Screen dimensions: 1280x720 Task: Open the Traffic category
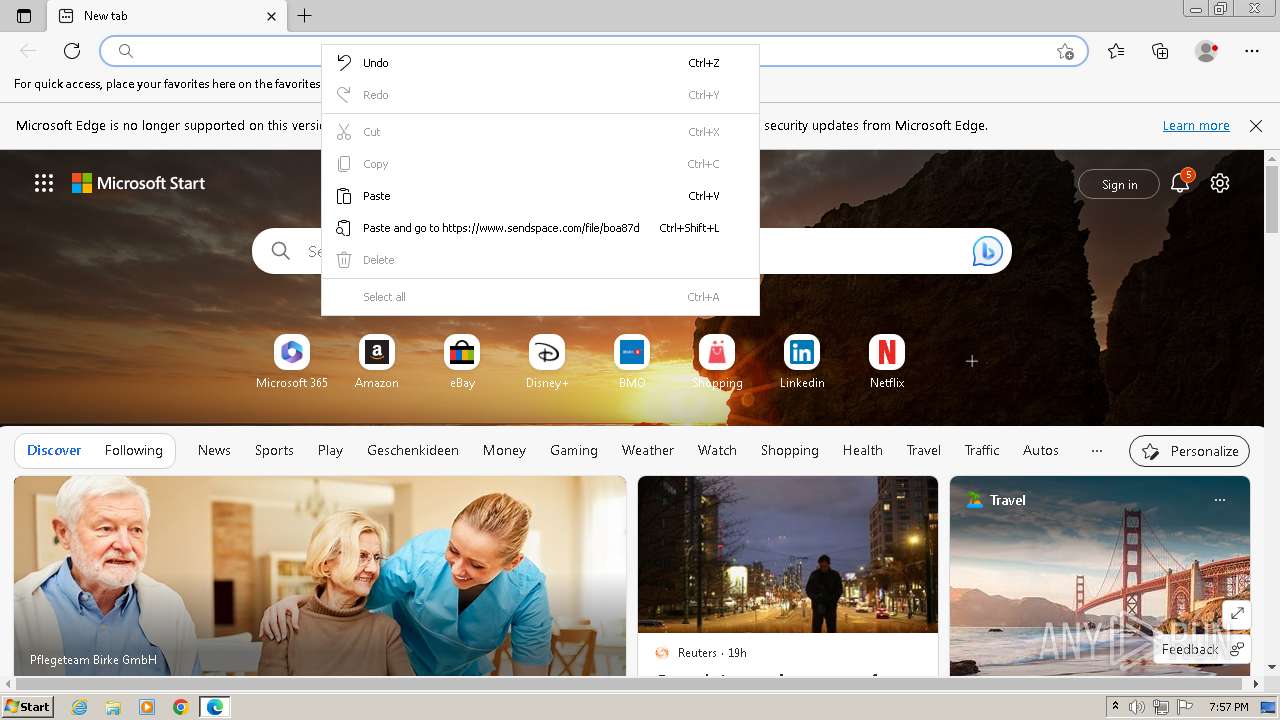[982, 450]
